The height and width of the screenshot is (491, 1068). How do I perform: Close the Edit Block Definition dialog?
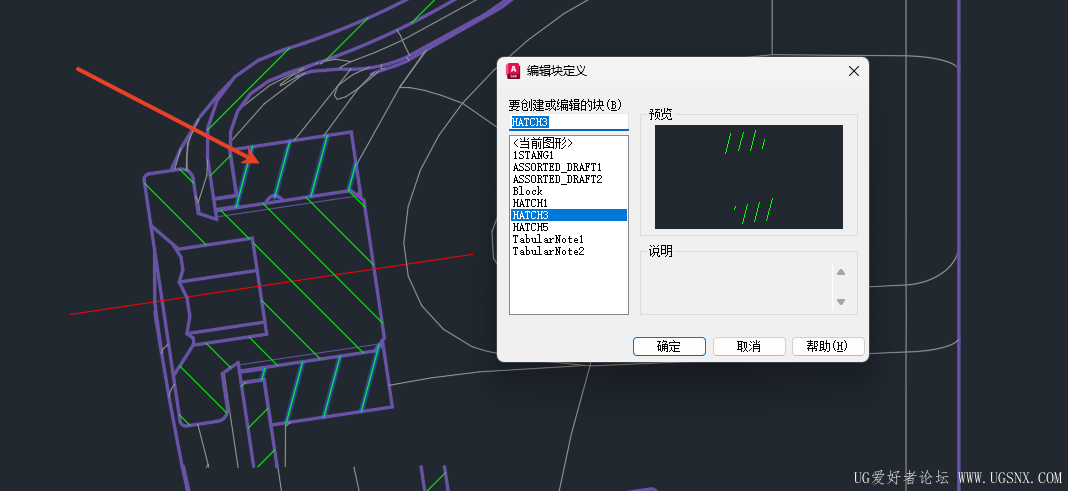(853, 71)
